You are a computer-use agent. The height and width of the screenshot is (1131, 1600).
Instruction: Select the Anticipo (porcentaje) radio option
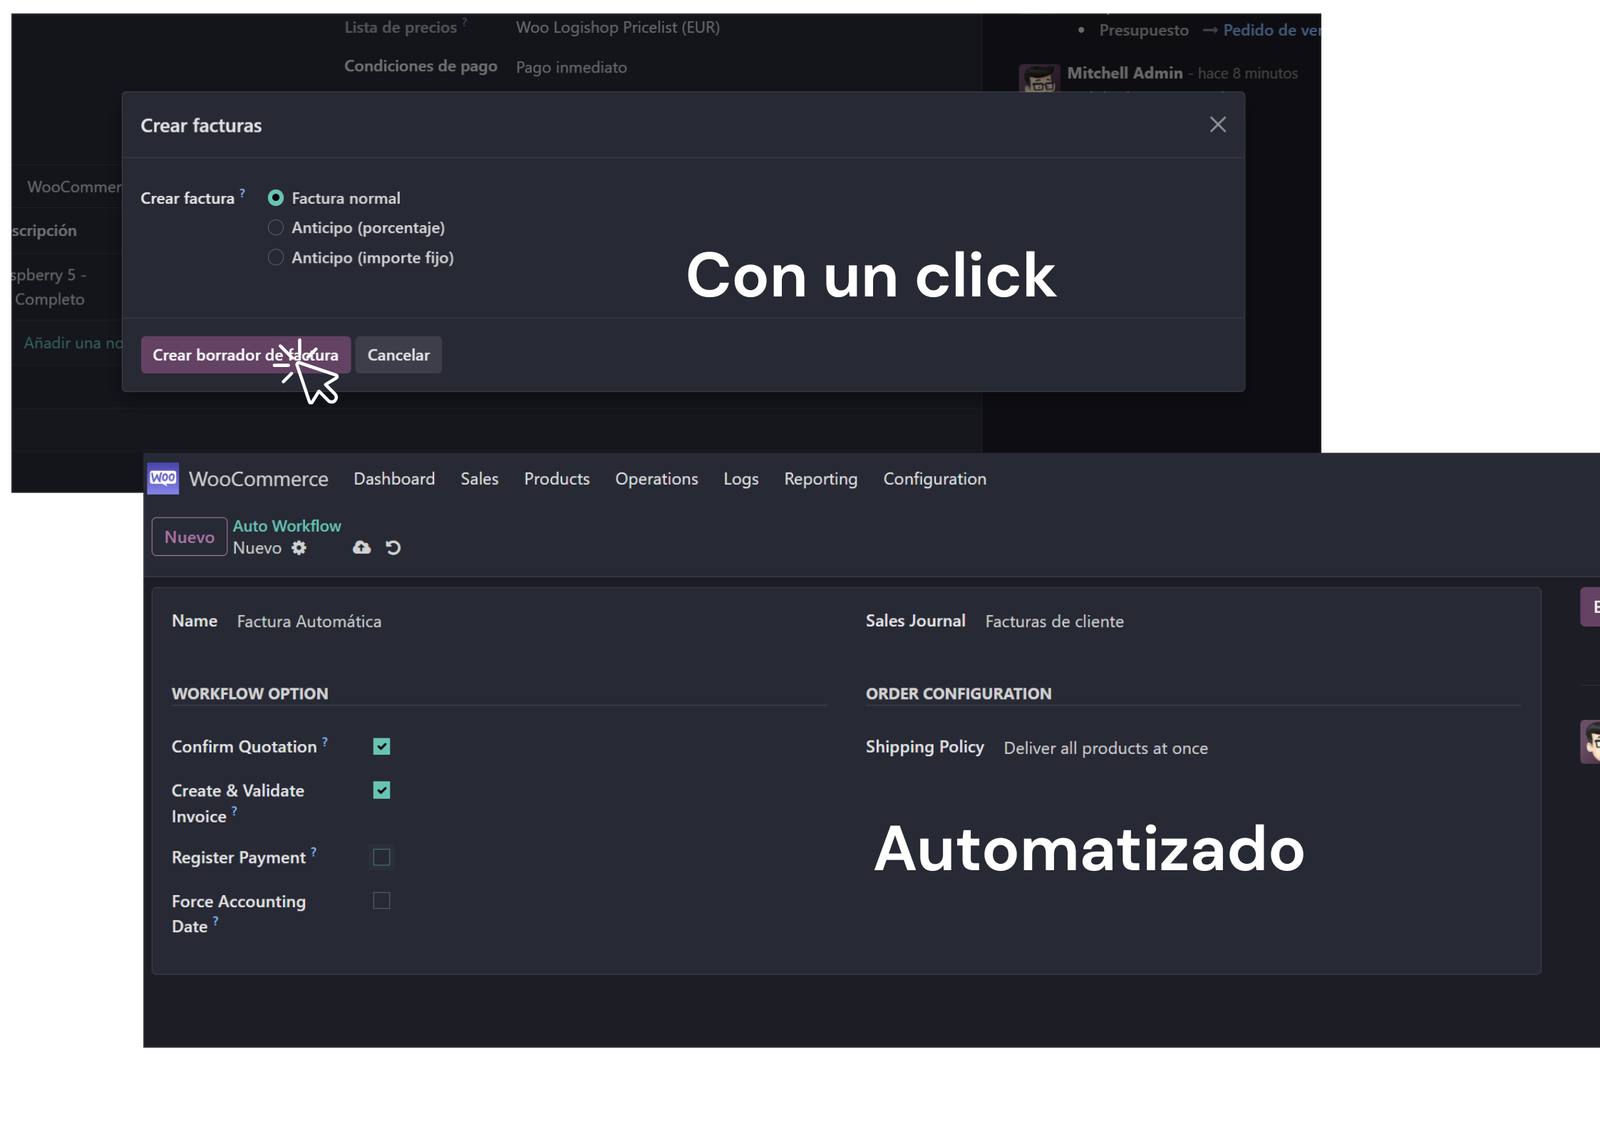click(x=275, y=227)
